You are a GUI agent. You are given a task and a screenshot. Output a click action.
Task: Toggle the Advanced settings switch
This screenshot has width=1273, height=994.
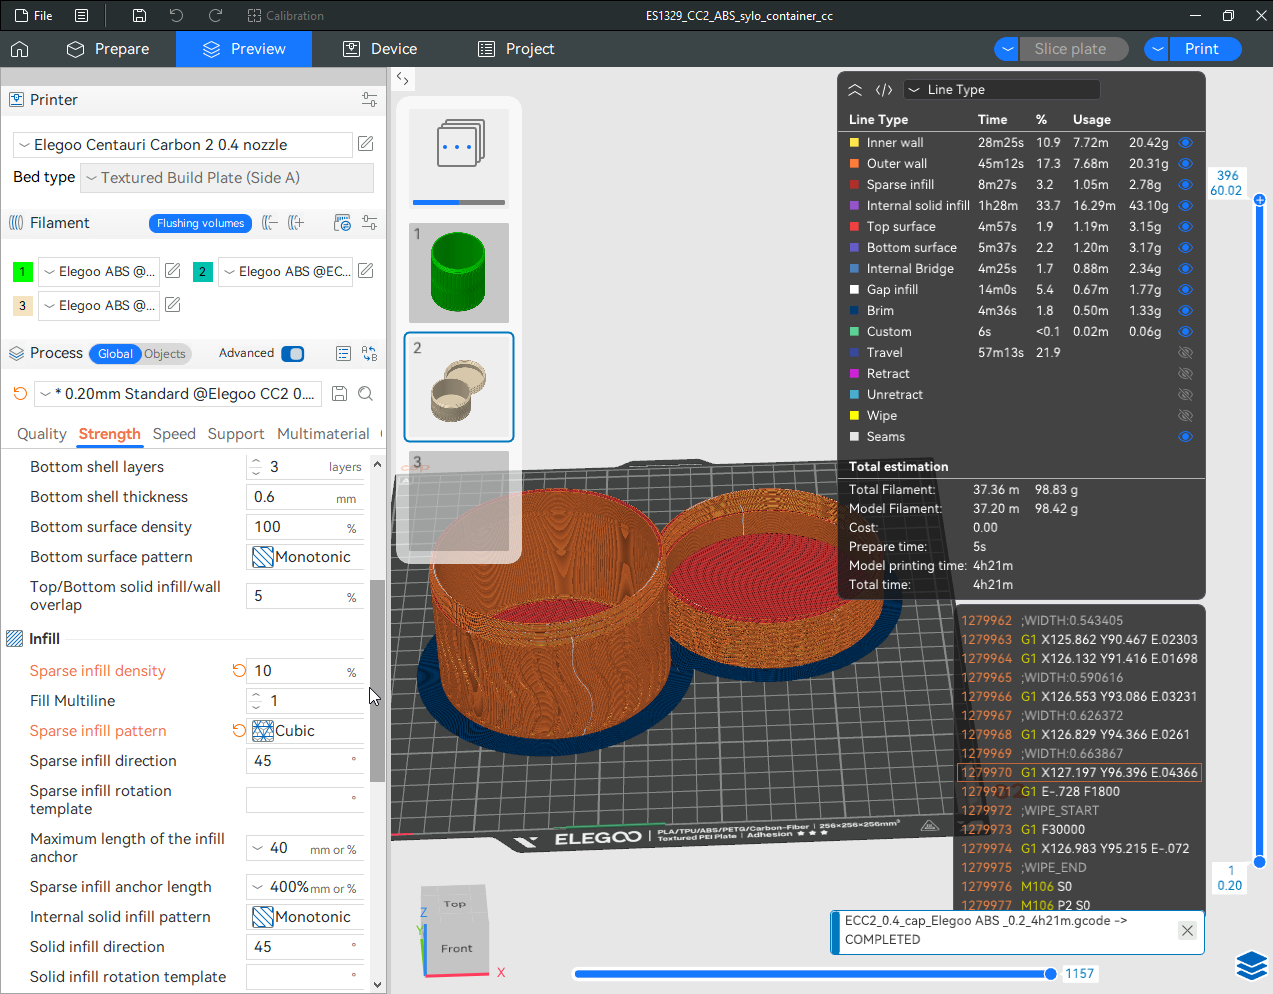click(292, 354)
